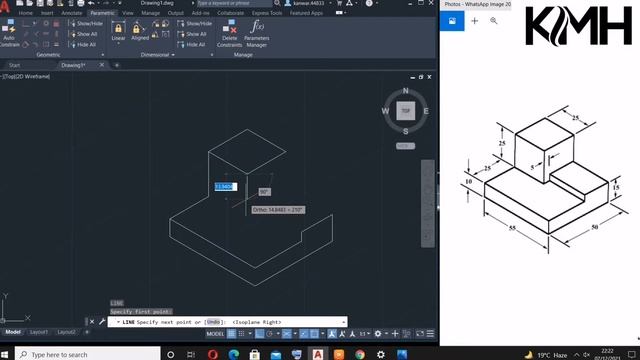Click the Task View icon on taskbar
The height and width of the screenshot is (360, 640).
[x=191, y=354]
